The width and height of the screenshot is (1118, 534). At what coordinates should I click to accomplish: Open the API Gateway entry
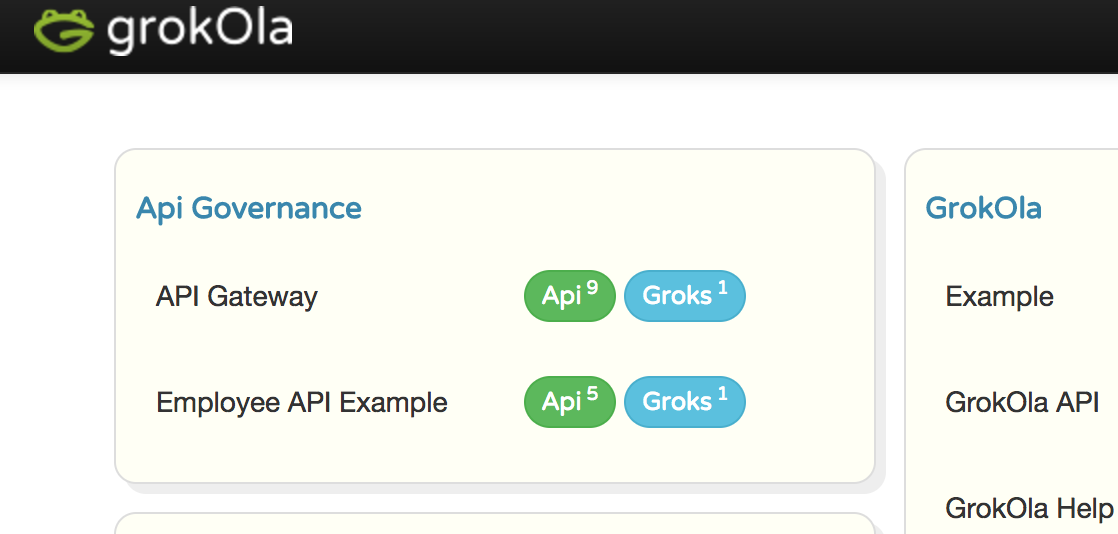[237, 296]
